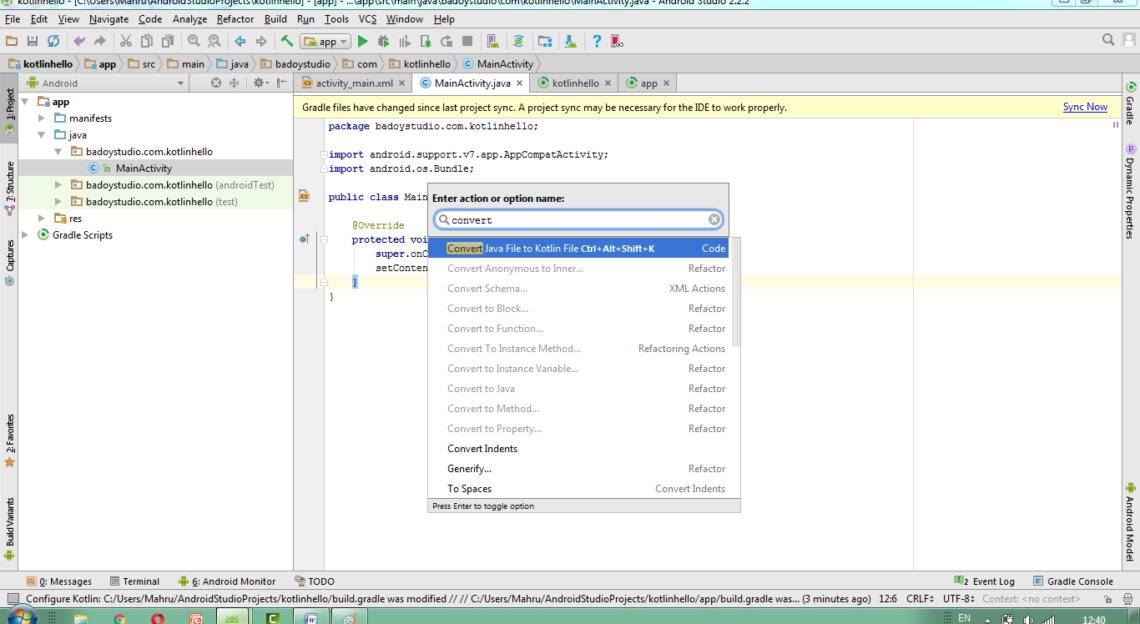The height and width of the screenshot is (624, 1140).
Task: Click the Debug app bug icon
Action: 384,41
